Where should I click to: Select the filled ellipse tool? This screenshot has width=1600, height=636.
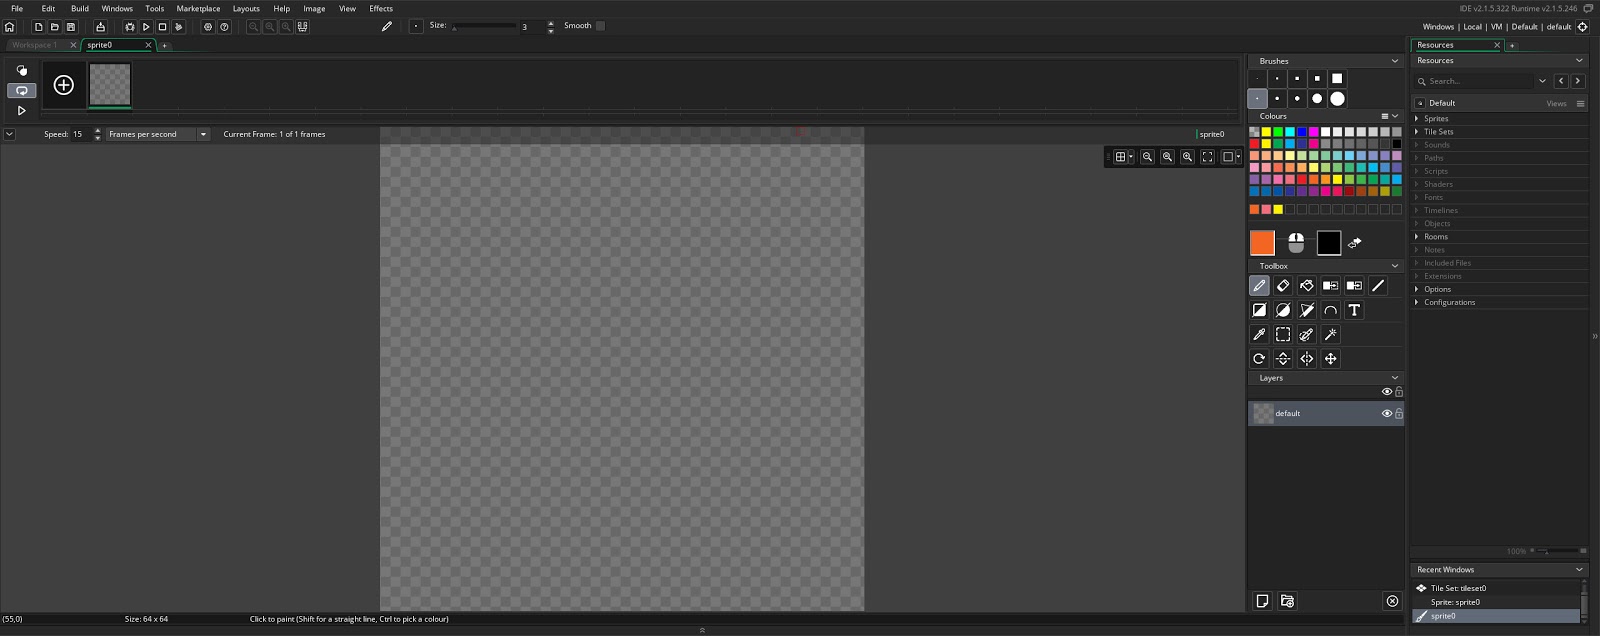[x=1283, y=310]
